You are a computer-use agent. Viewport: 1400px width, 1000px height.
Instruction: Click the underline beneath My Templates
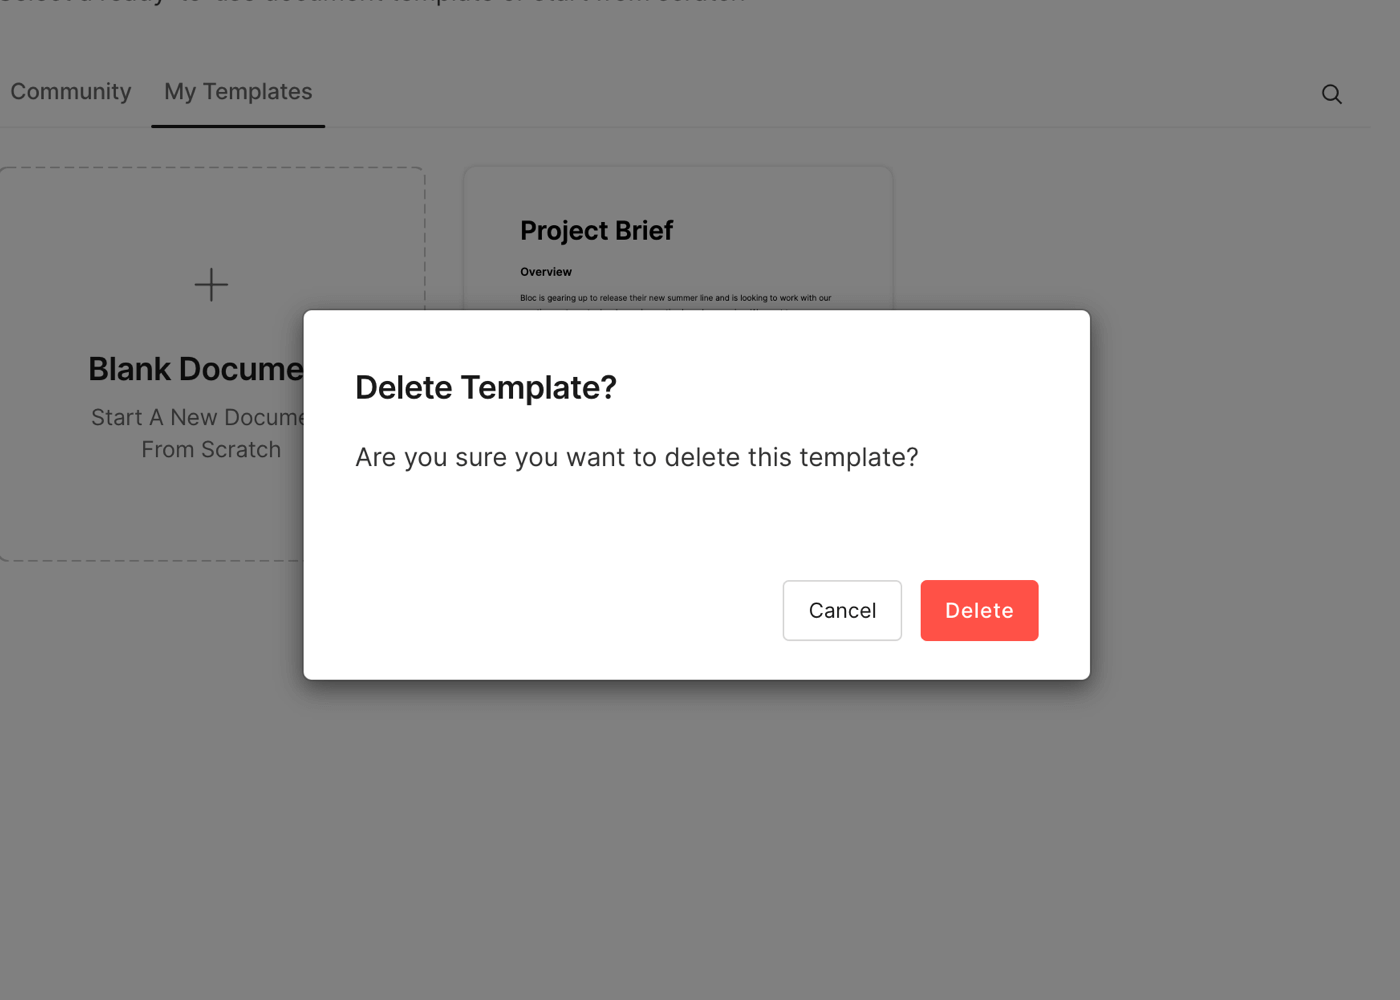238,126
